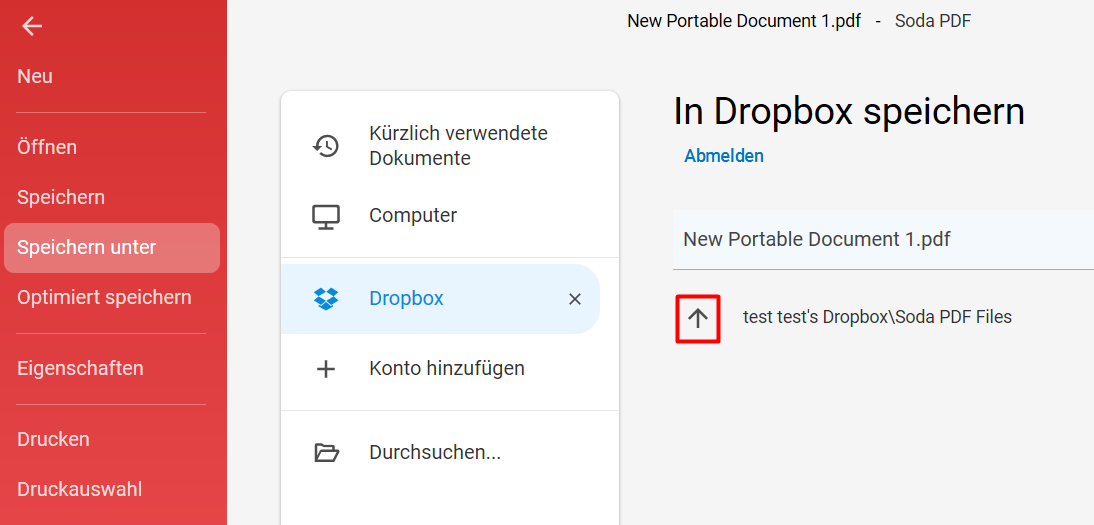1094x525 pixels.
Task: Choose Konto hinzufügen
Action: [x=447, y=368]
